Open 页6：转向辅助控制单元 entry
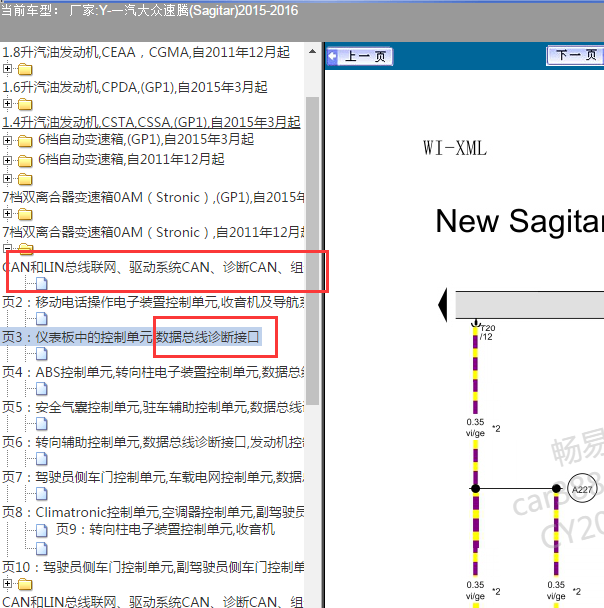Screen dimensions: 604x608 [x=153, y=442]
